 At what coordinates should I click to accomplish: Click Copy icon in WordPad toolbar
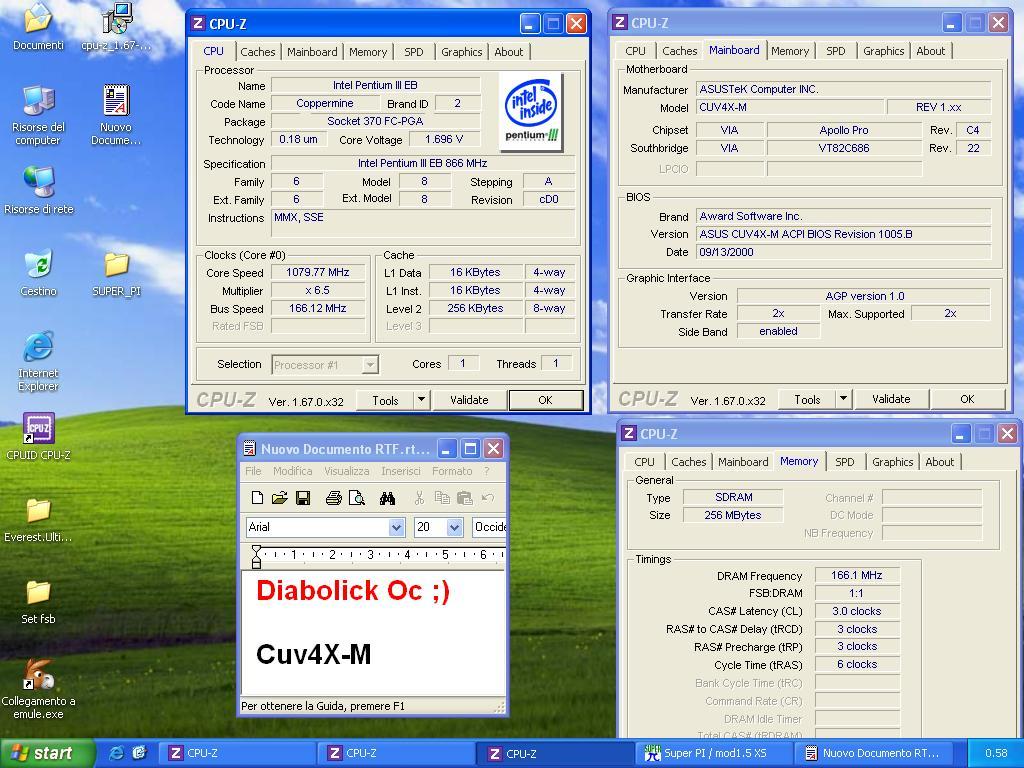pyautogui.click(x=442, y=498)
